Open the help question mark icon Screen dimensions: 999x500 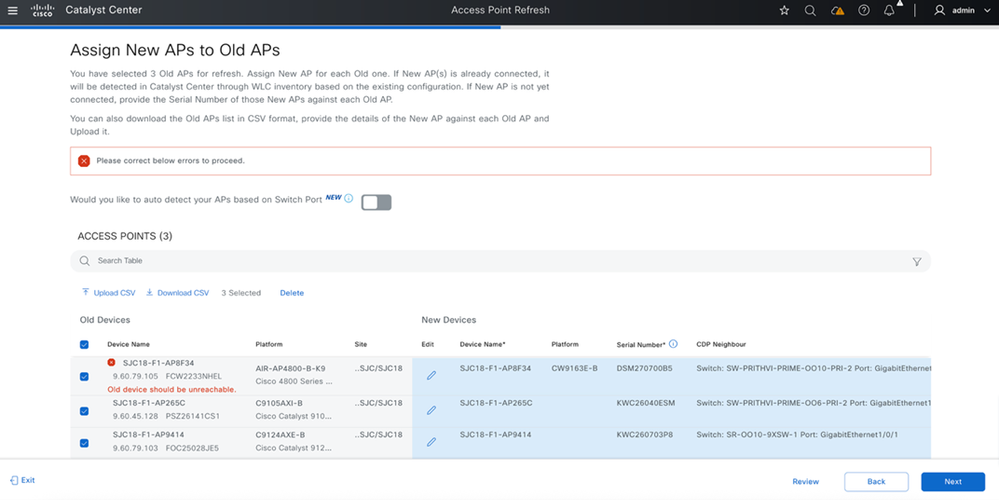click(x=863, y=10)
